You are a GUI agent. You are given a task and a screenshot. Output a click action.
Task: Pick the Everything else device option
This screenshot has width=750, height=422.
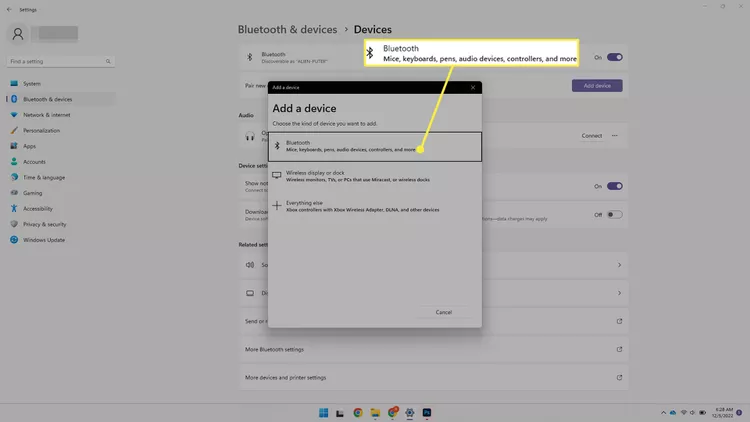pos(375,206)
